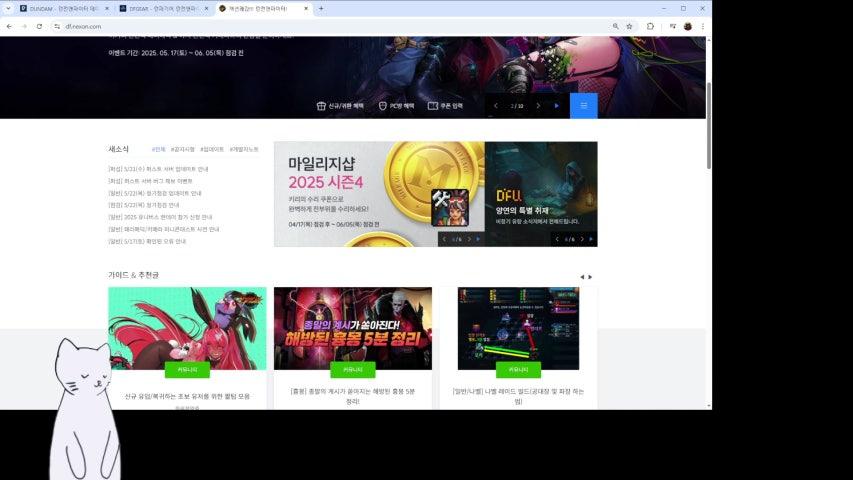Open the media control icon in Chrome toolbar

click(673, 26)
